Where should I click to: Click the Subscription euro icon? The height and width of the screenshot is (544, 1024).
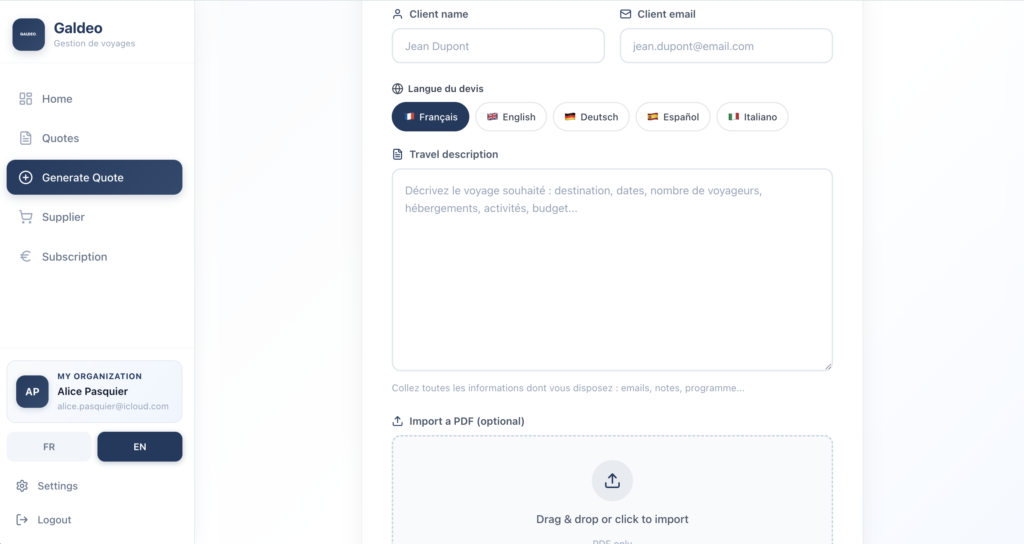coord(26,257)
